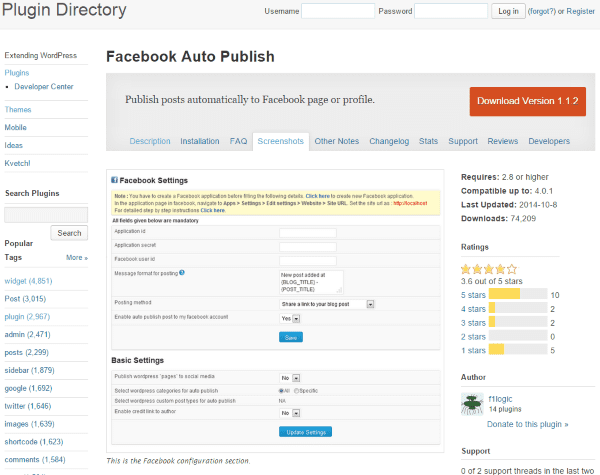Click Donate to this plugin link
The image size is (600, 475).
(x=528, y=424)
